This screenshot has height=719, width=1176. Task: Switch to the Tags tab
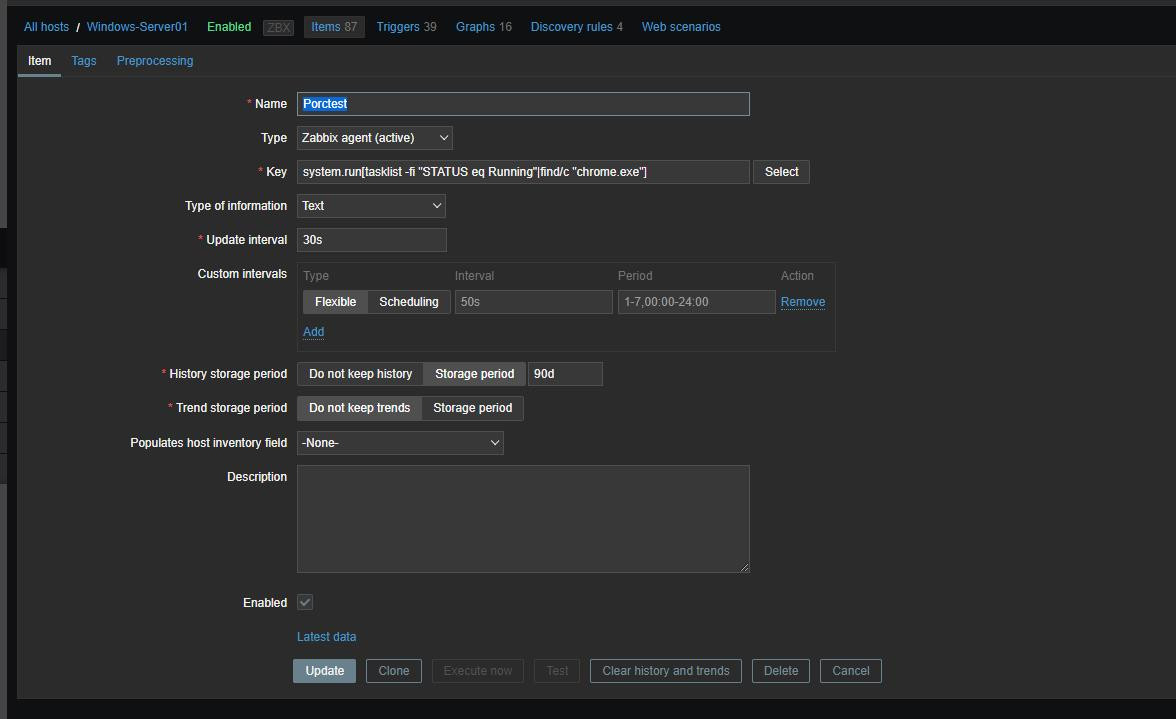[84, 61]
